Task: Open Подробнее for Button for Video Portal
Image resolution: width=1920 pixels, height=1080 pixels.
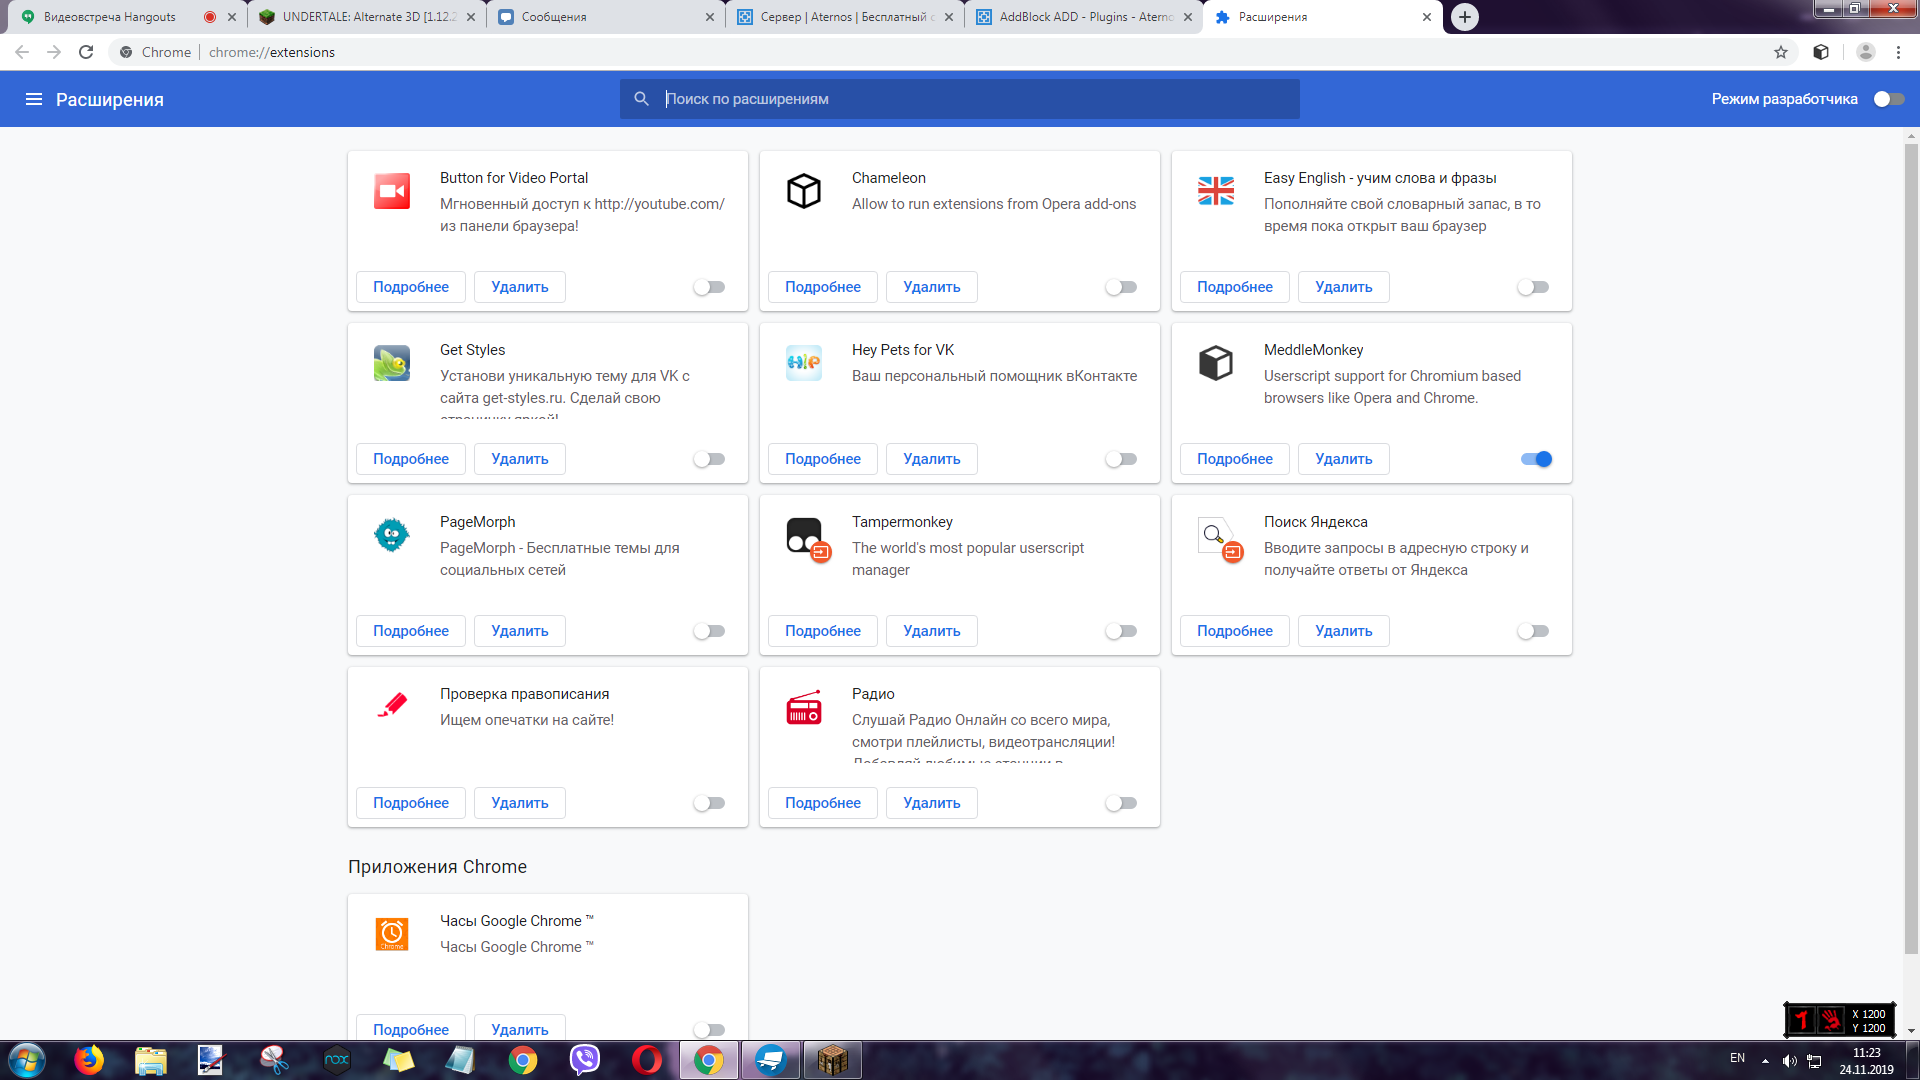Action: pos(411,287)
